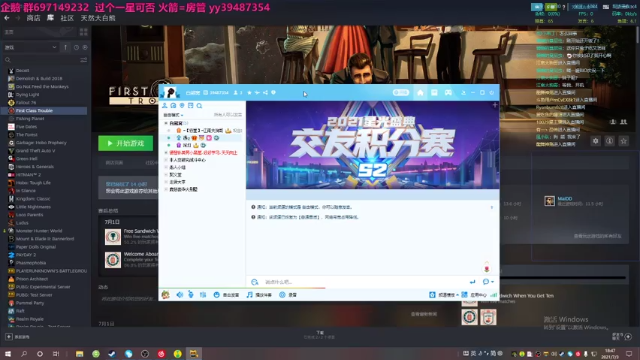Open the YY channel avatar icon
The image size is (640, 360).
[x=171, y=93]
